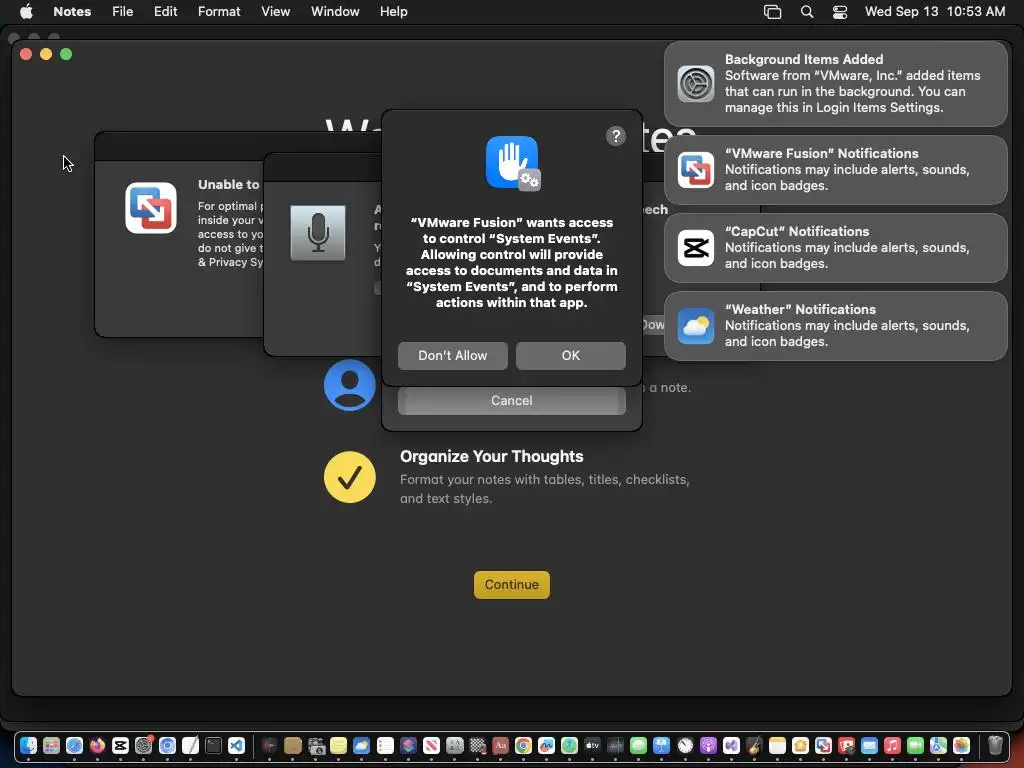Open Dictionary from the Dock
Screen dimensions: 1024x768
click(500, 745)
